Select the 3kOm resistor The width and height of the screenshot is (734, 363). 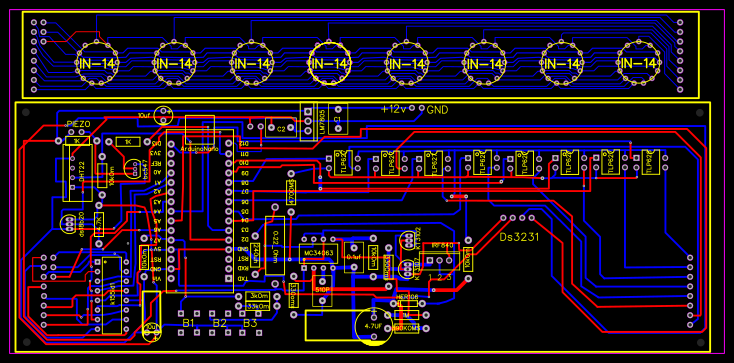pyautogui.click(x=258, y=296)
